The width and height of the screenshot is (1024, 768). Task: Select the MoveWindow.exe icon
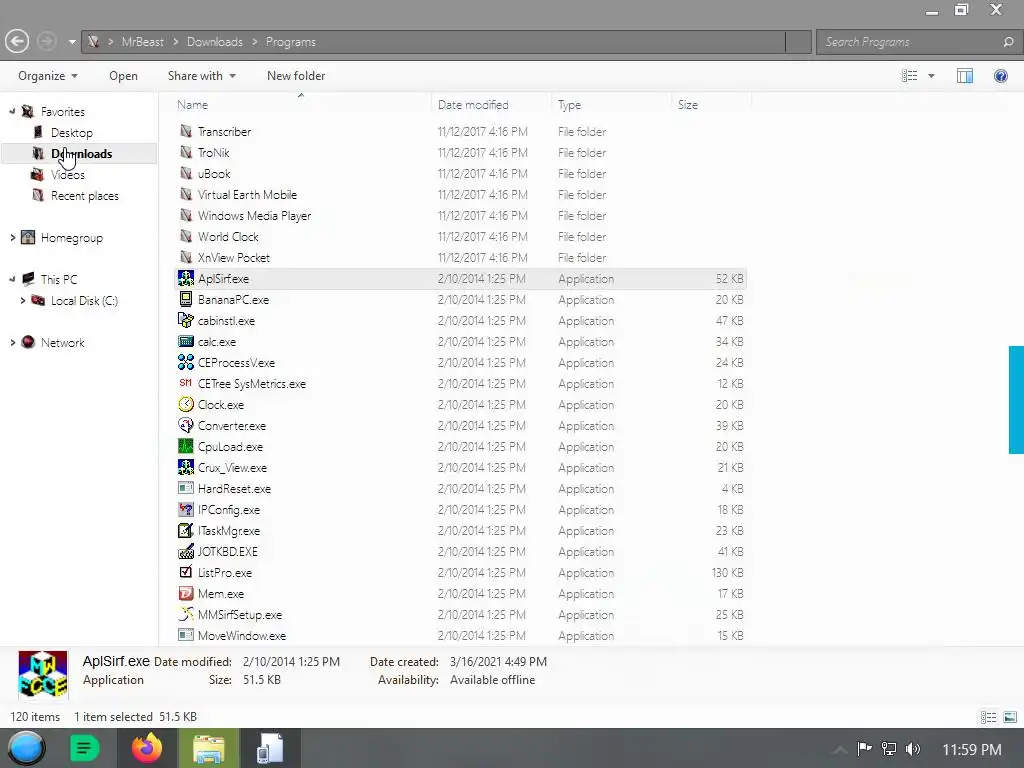pos(185,635)
